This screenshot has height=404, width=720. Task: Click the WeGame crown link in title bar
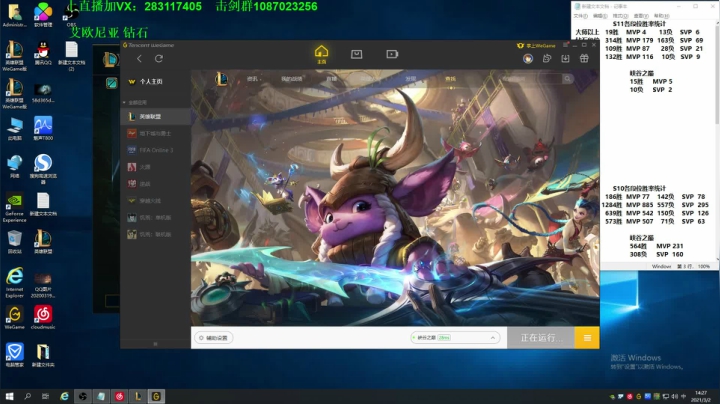[x=536, y=45]
